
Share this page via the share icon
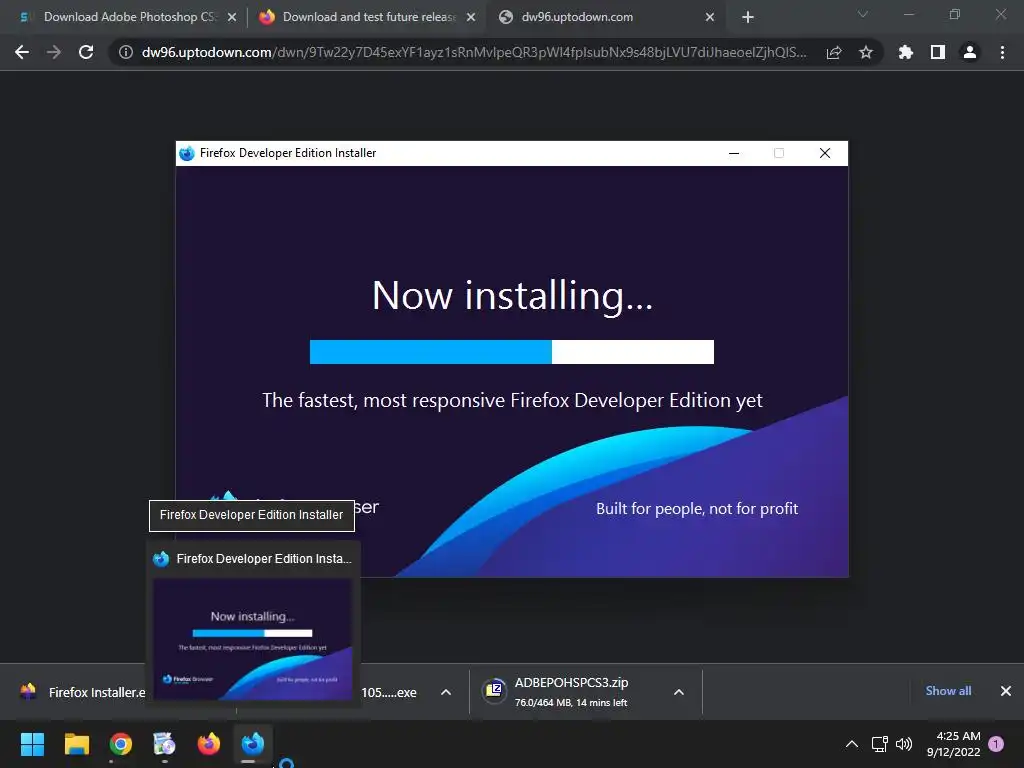(x=834, y=52)
